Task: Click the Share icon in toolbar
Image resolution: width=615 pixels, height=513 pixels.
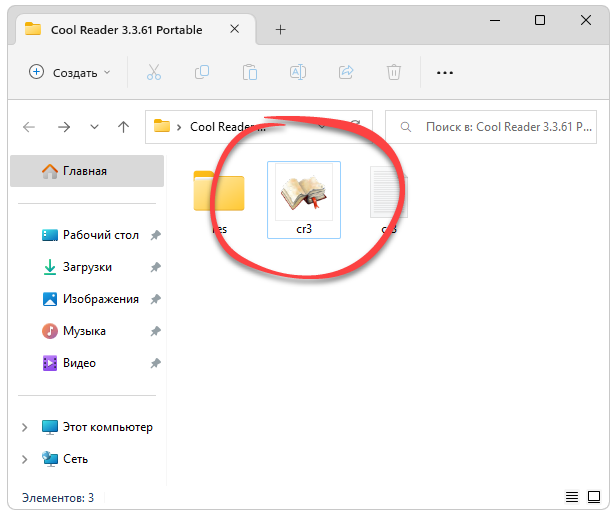Action: [346, 72]
